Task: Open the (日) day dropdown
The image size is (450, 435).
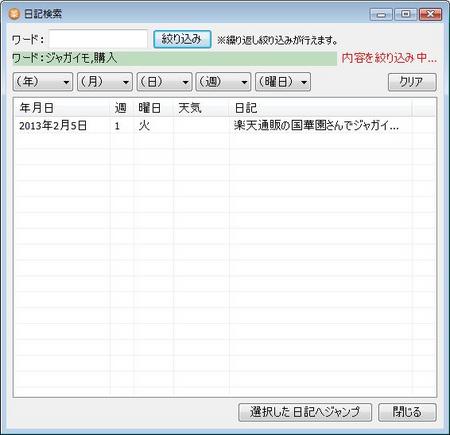Action: point(164,82)
